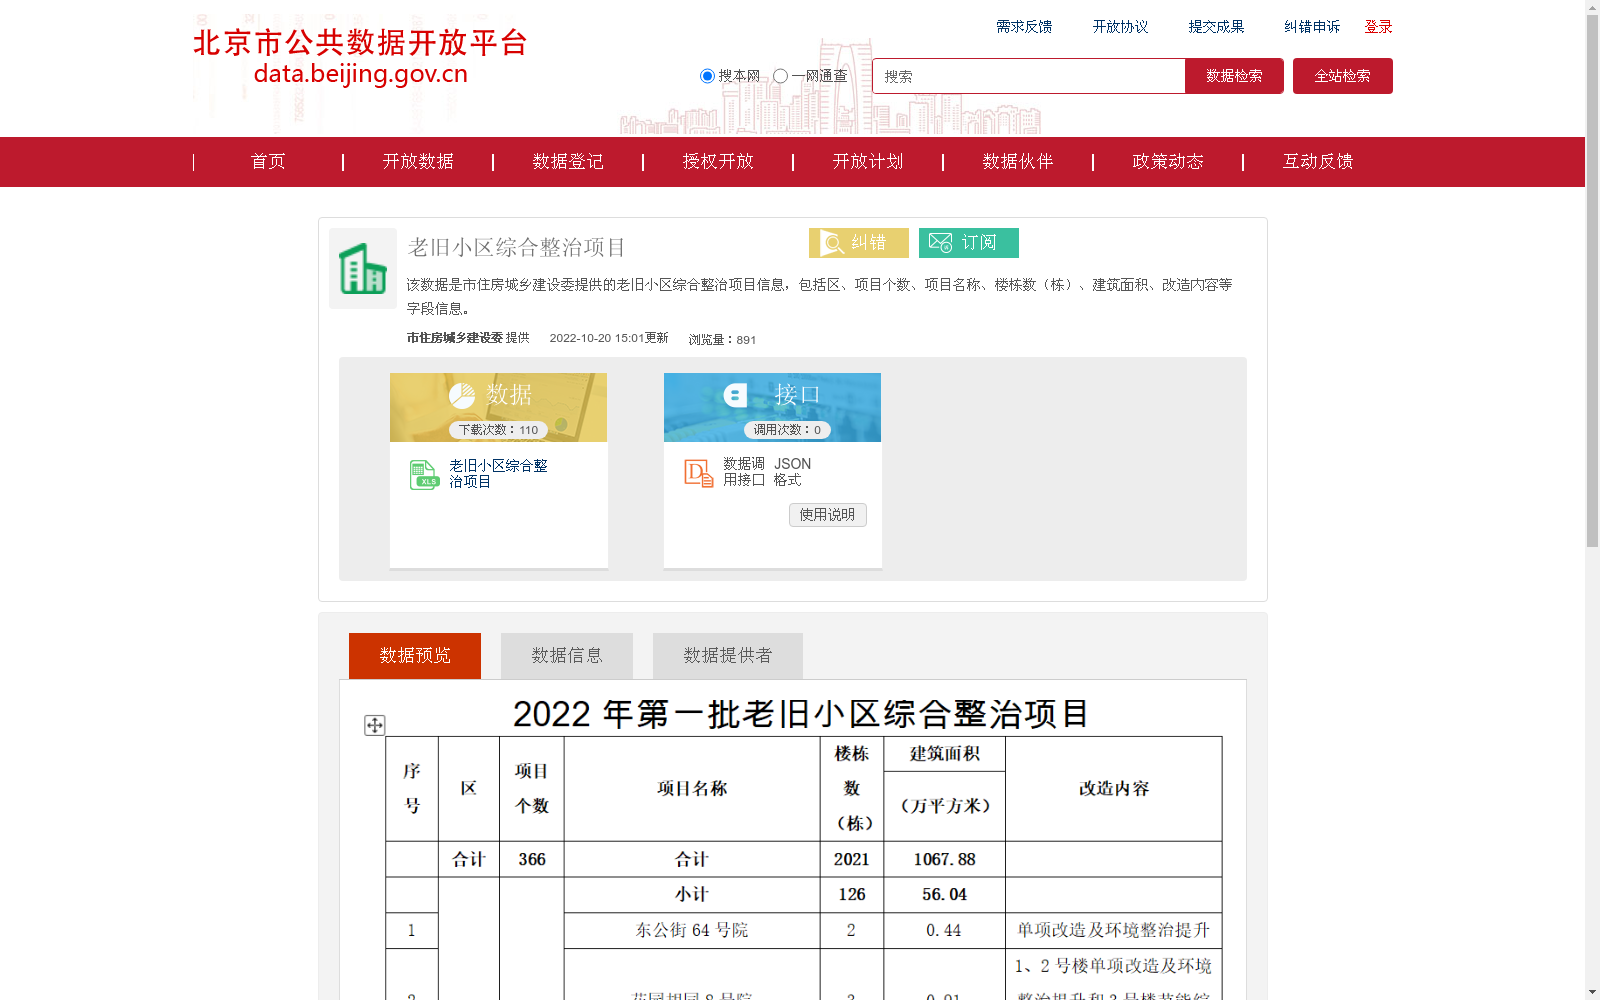Click the 老旧小区综合整治项目 page title
This screenshot has height=1000, width=1600.
click(x=516, y=247)
